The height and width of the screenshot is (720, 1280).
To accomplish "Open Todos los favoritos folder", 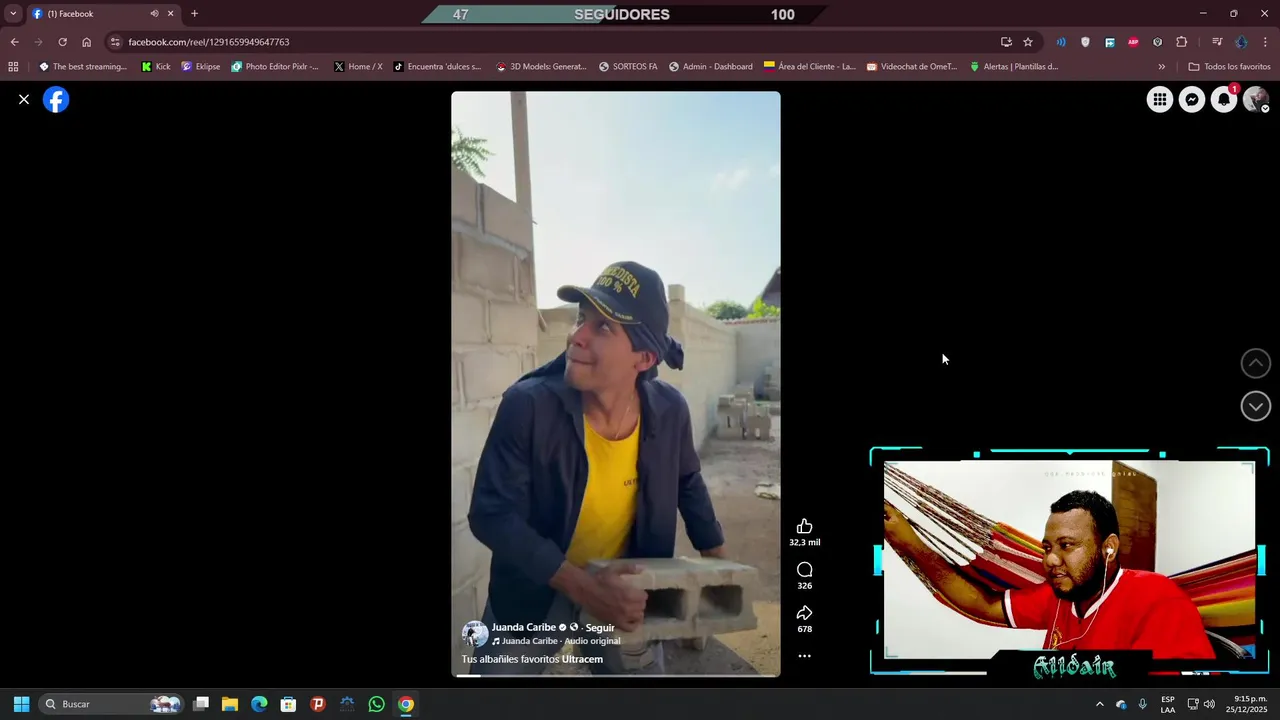I will (x=1229, y=67).
